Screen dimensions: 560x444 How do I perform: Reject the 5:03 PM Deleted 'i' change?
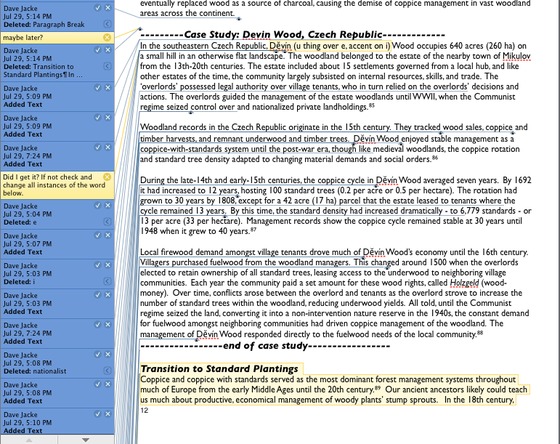[108, 265]
